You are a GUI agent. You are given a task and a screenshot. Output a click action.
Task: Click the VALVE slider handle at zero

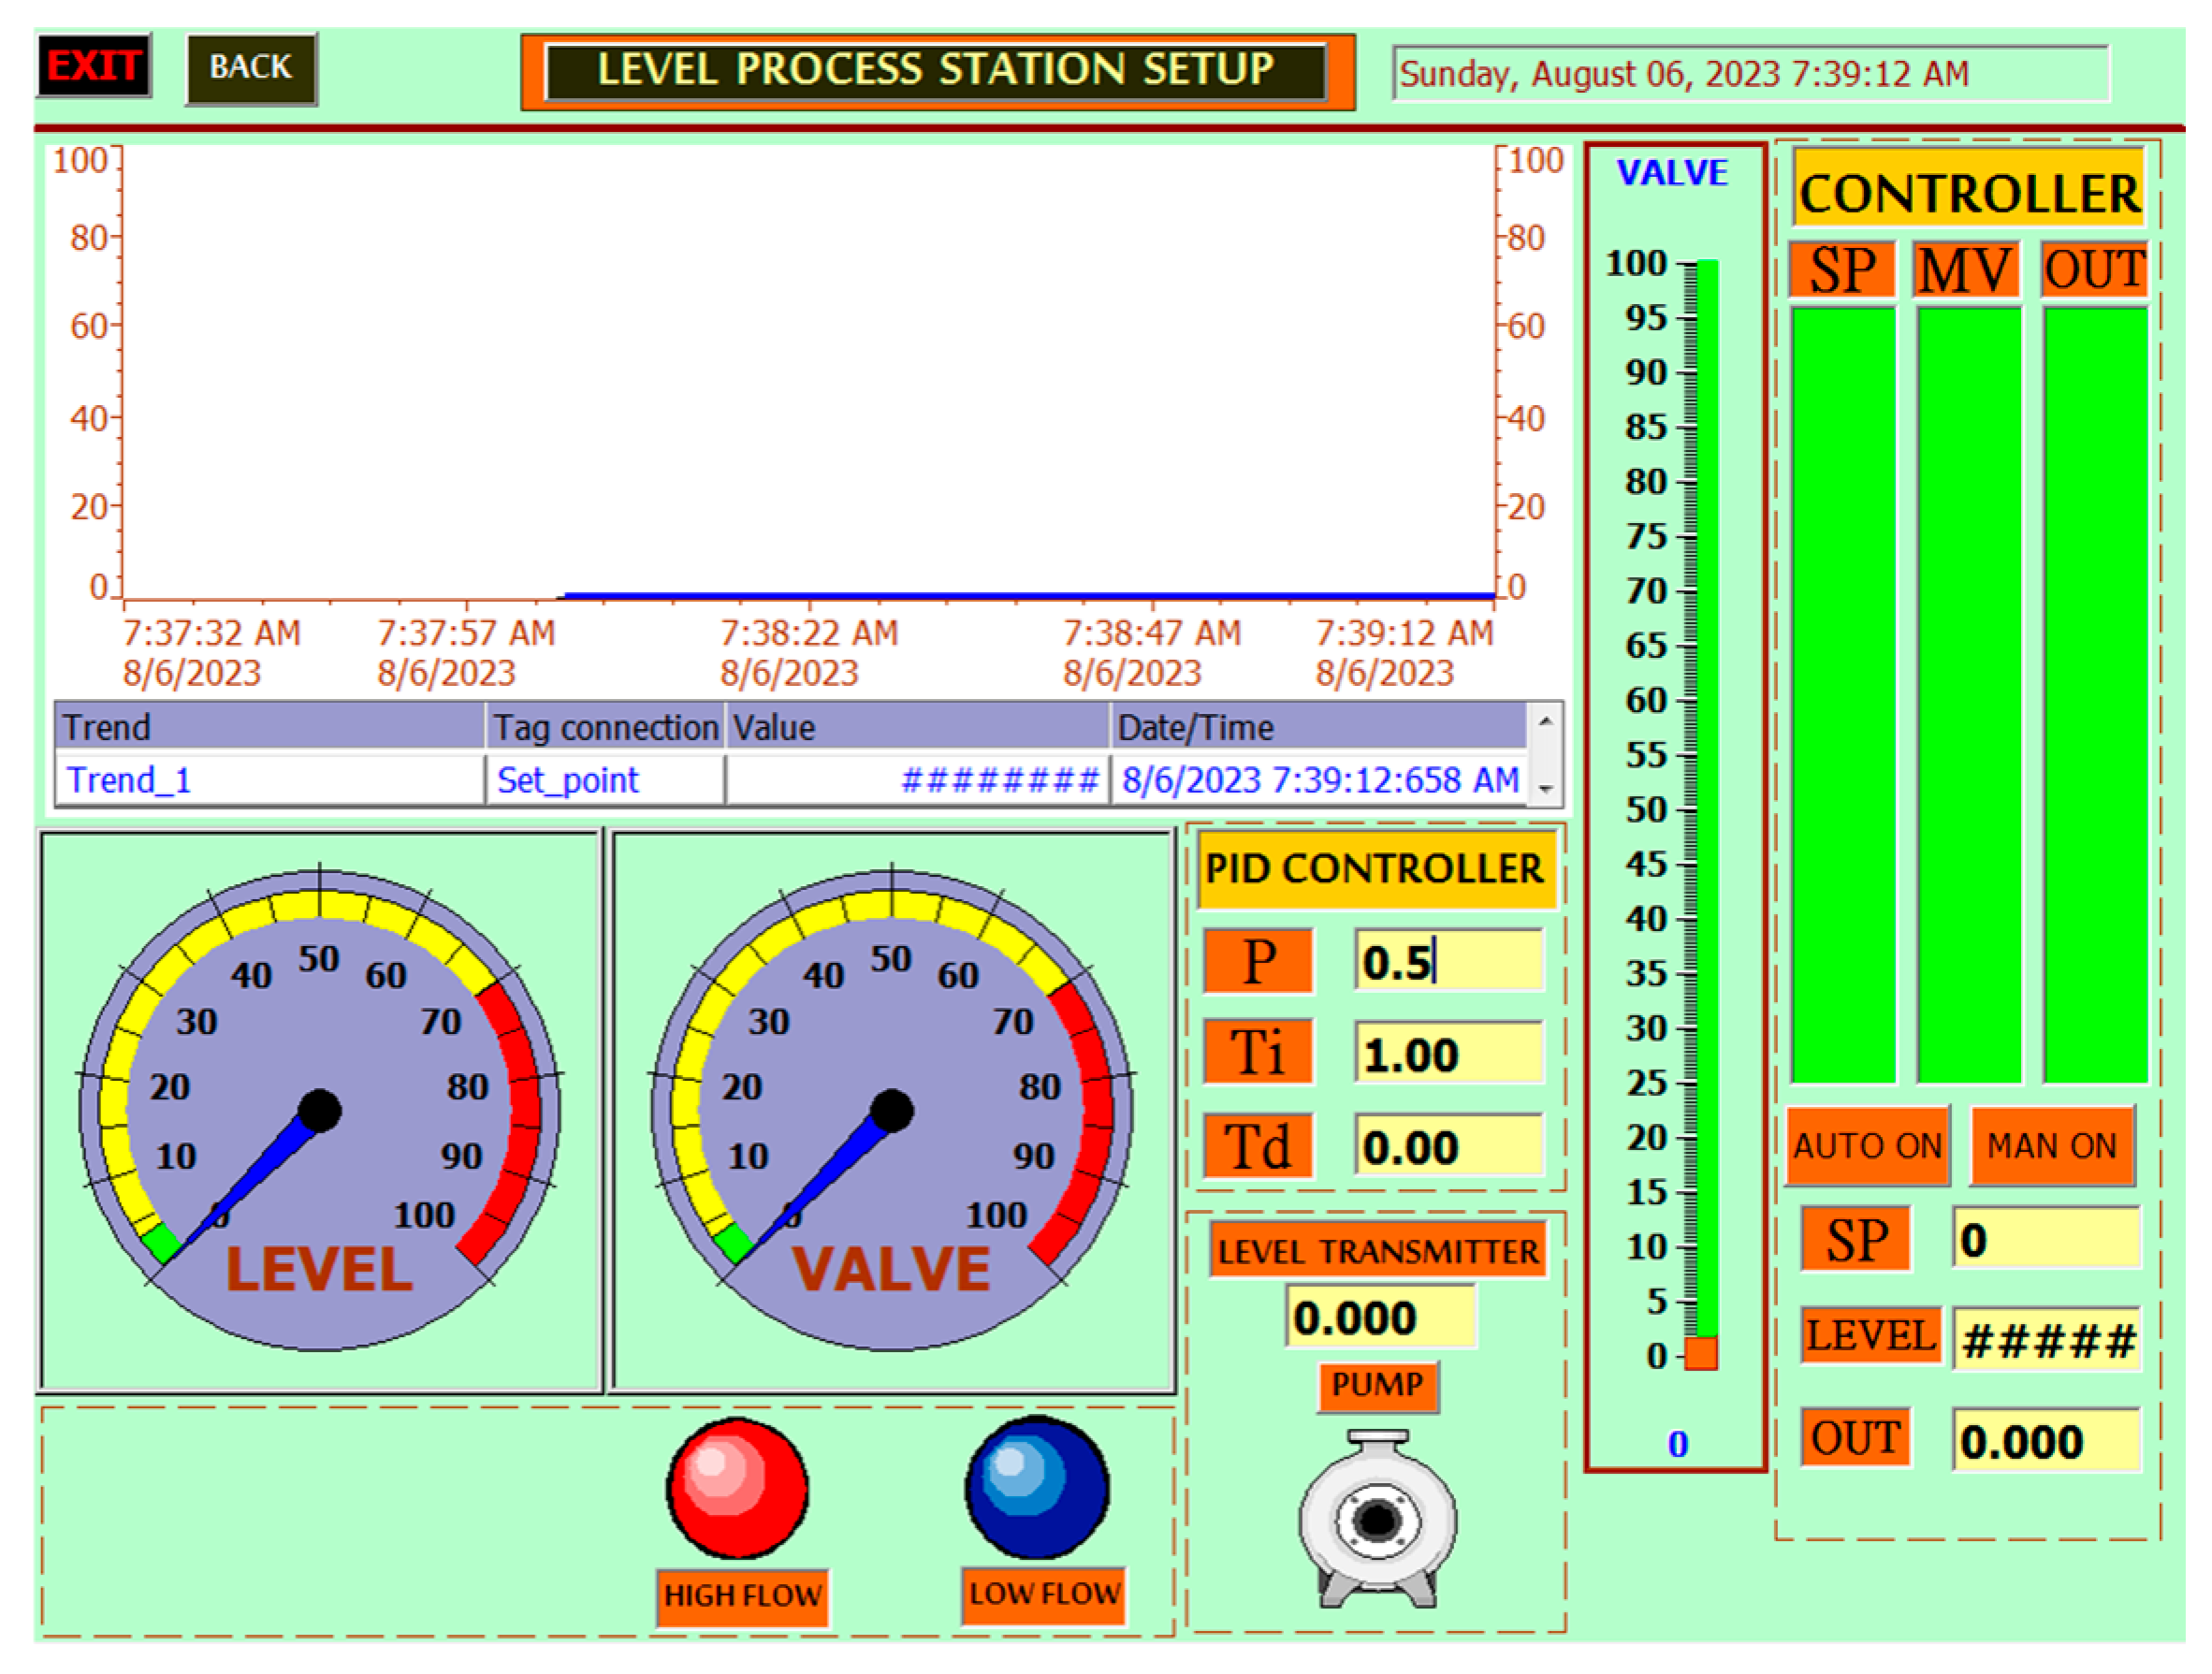[x=1702, y=1355]
